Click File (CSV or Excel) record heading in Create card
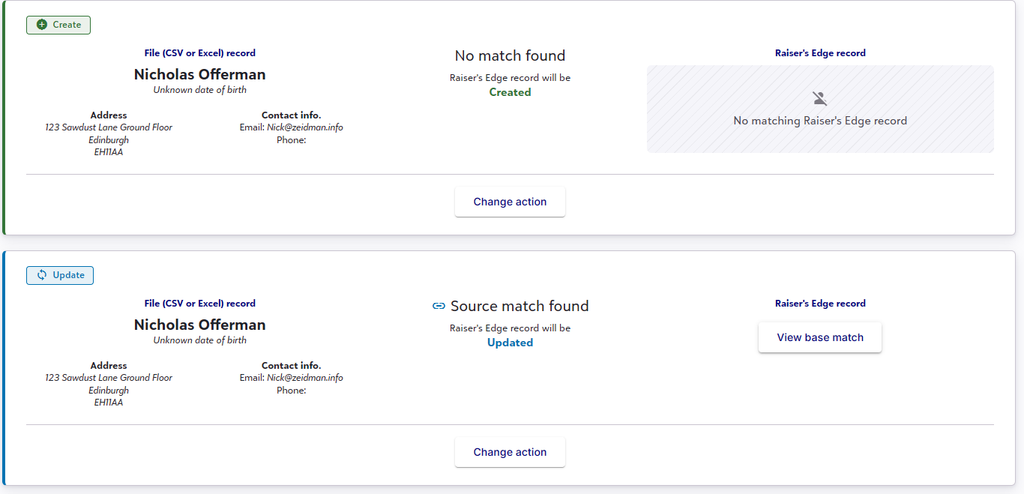Viewport: 1024px width, 494px height. click(x=200, y=53)
